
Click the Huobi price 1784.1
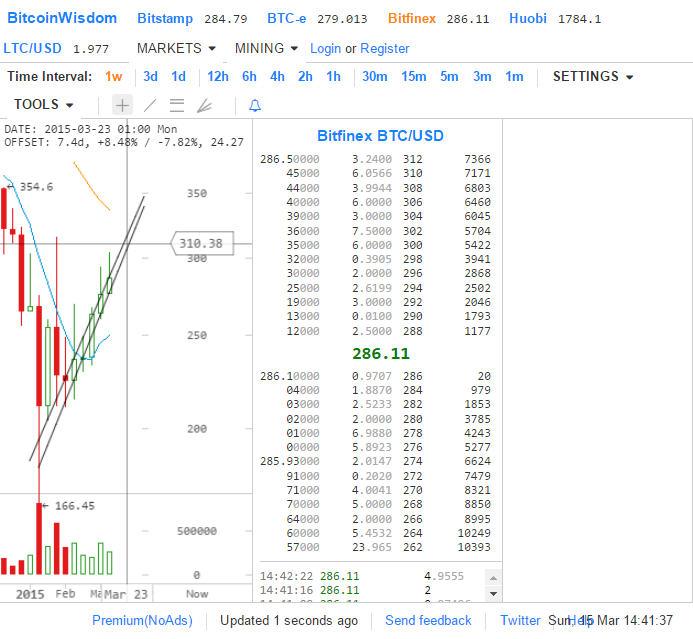click(579, 19)
